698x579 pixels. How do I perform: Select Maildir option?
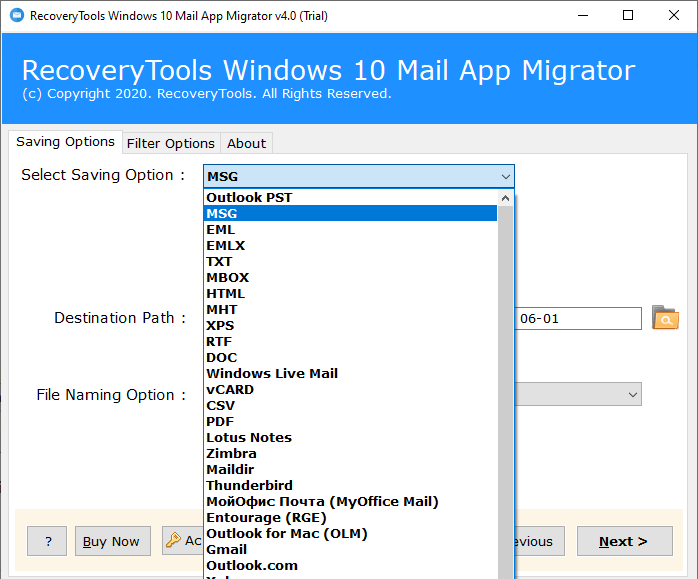pos(350,470)
